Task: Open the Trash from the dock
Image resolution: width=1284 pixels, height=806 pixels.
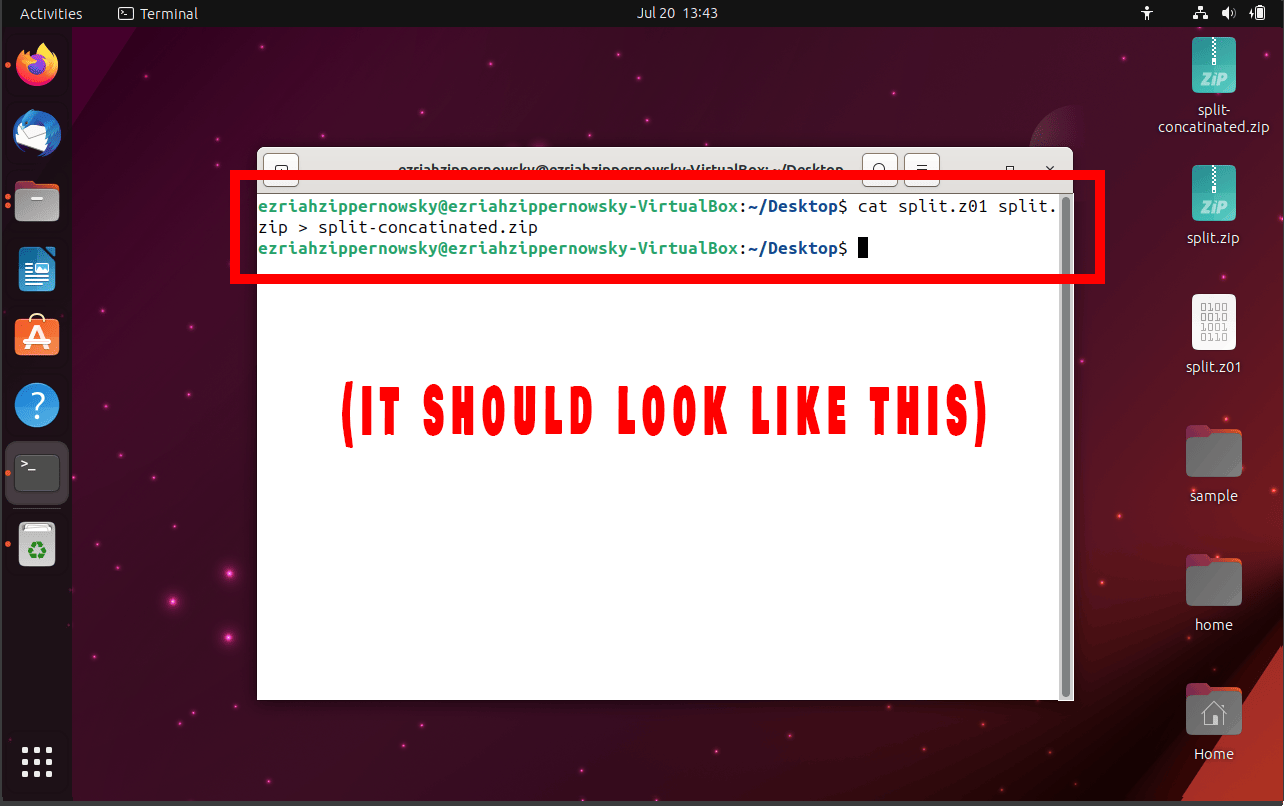Action: point(36,544)
